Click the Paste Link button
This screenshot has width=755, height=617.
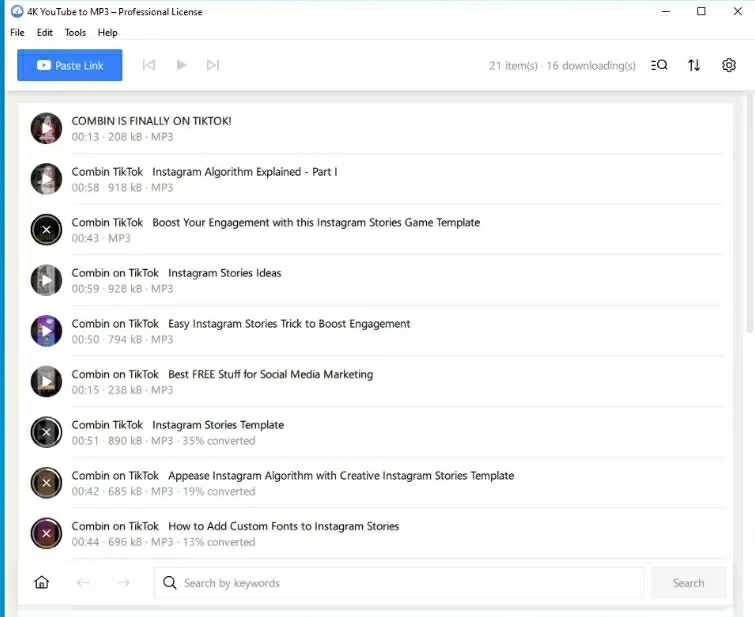click(69, 65)
